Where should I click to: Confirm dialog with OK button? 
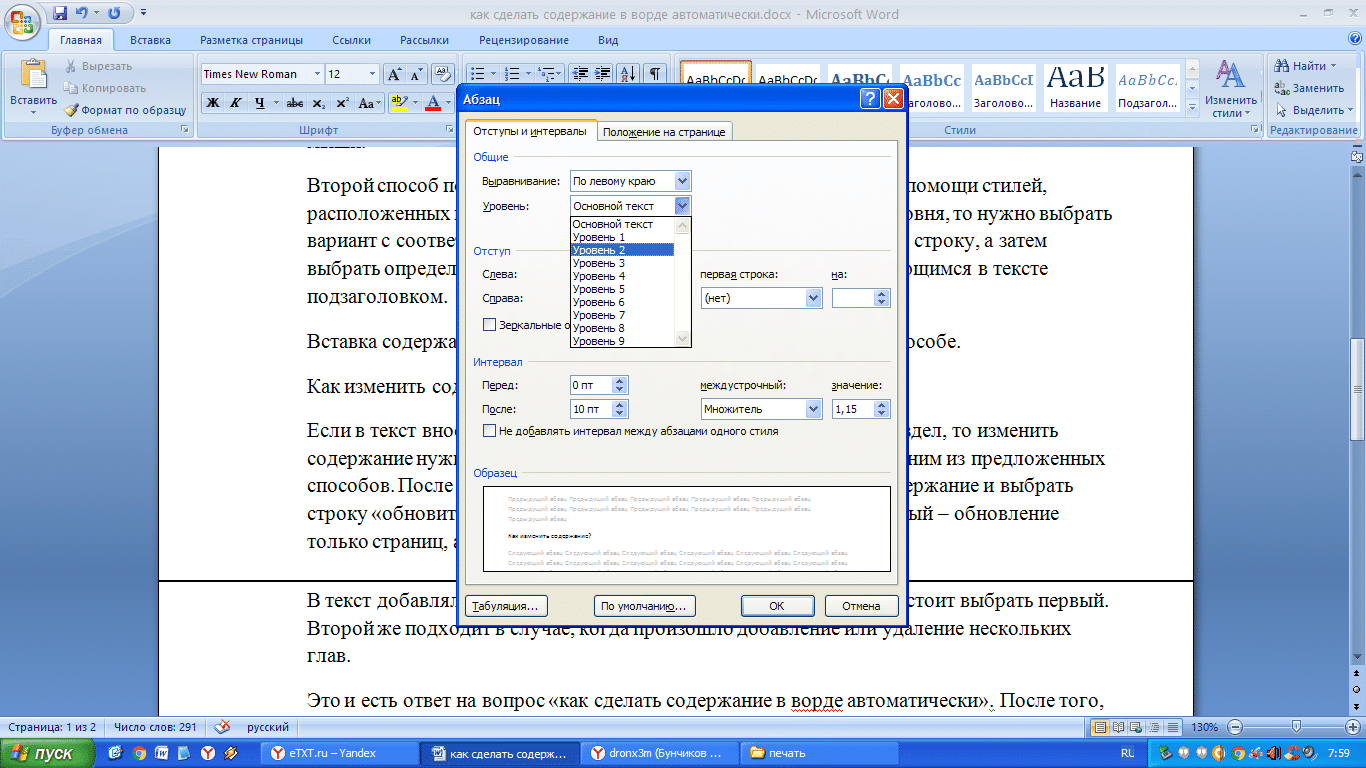(777, 606)
